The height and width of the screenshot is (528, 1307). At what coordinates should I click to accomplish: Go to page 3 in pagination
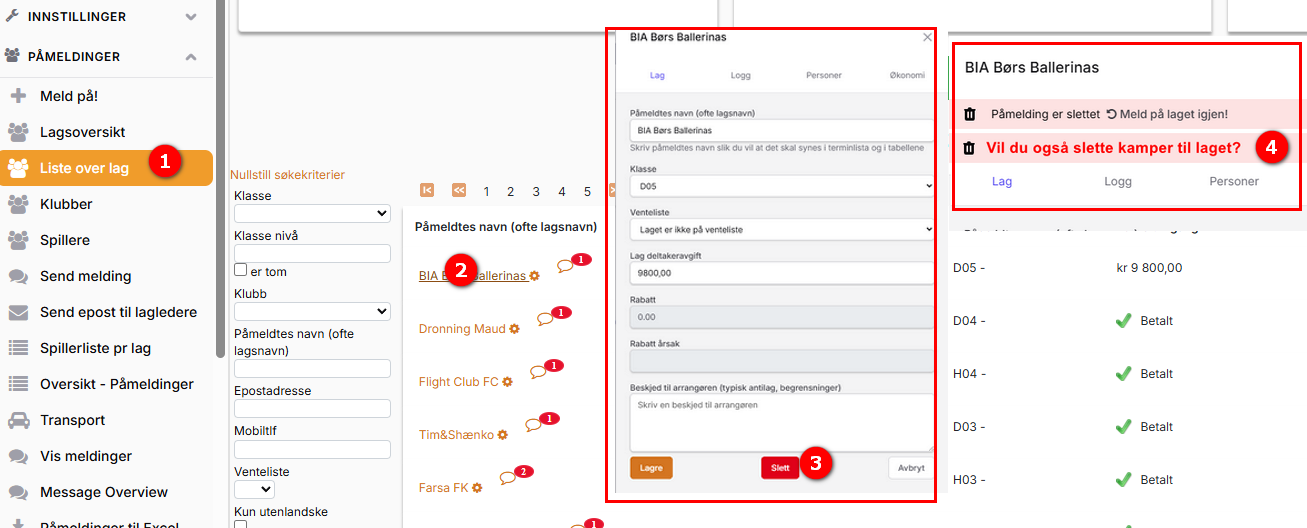click(536, 191)
